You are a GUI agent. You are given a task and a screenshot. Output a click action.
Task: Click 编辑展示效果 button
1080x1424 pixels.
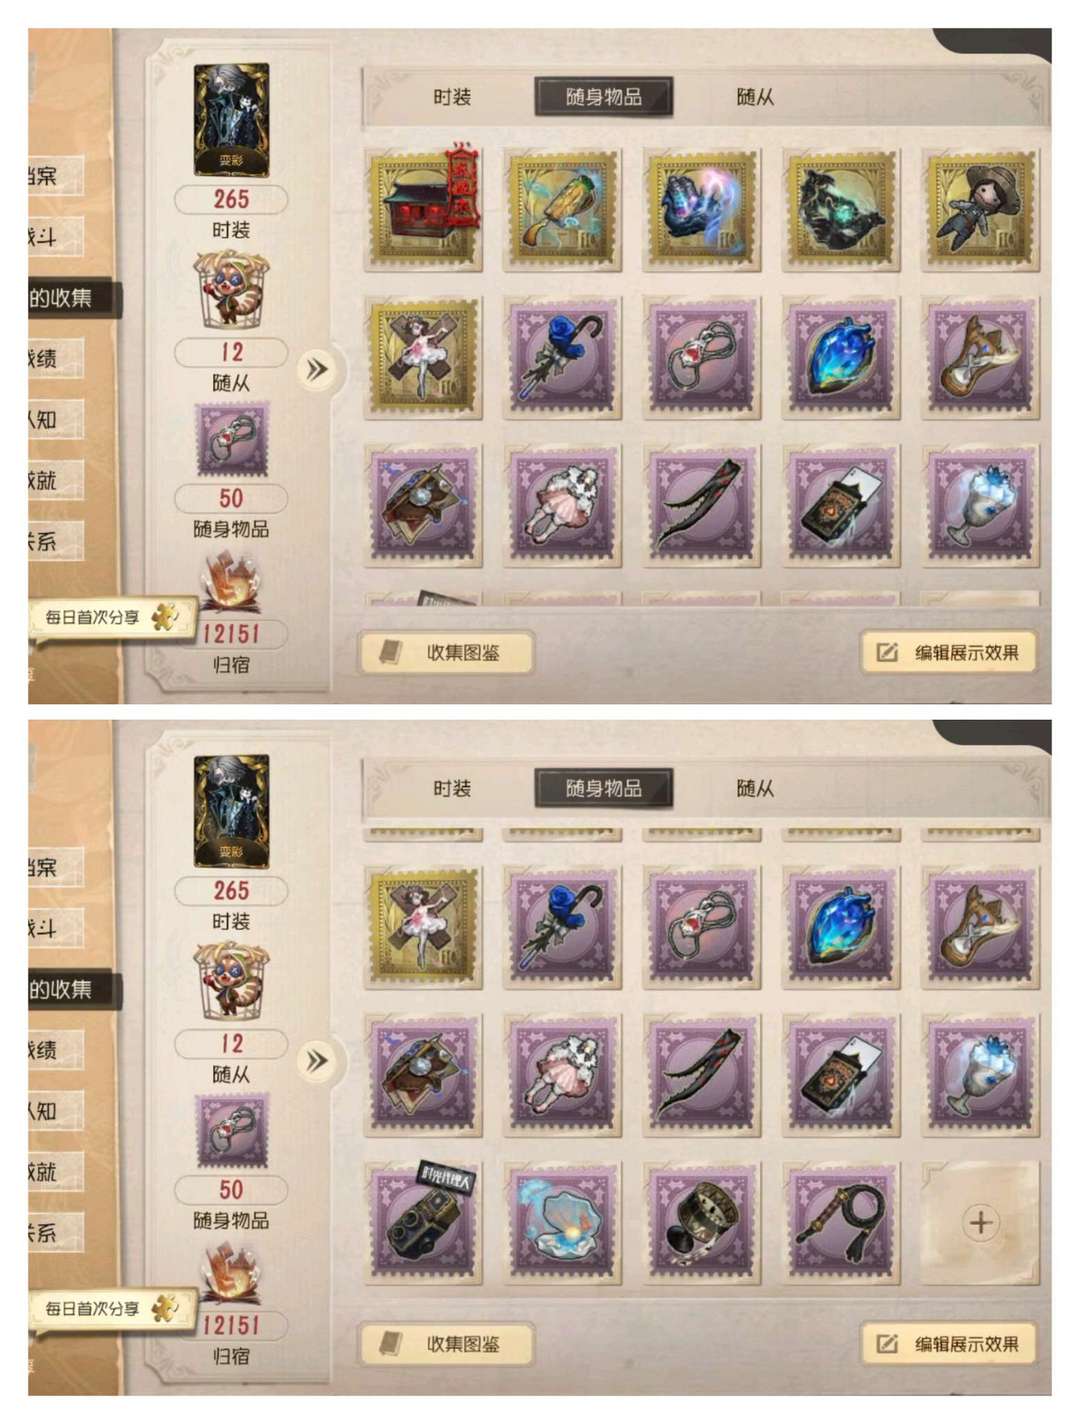(949, 653)
